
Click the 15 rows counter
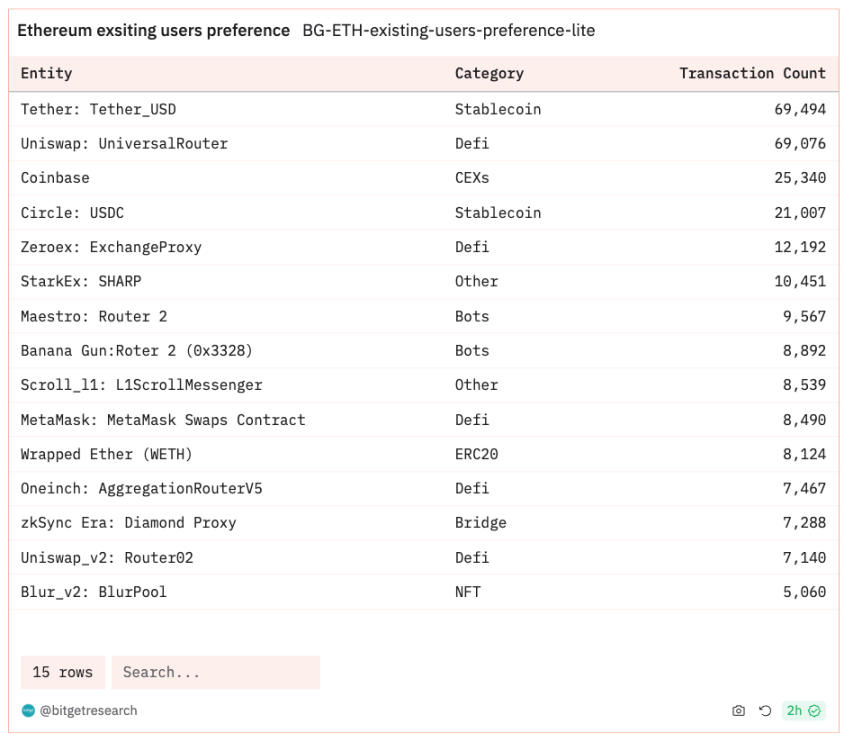click(62, 672)
